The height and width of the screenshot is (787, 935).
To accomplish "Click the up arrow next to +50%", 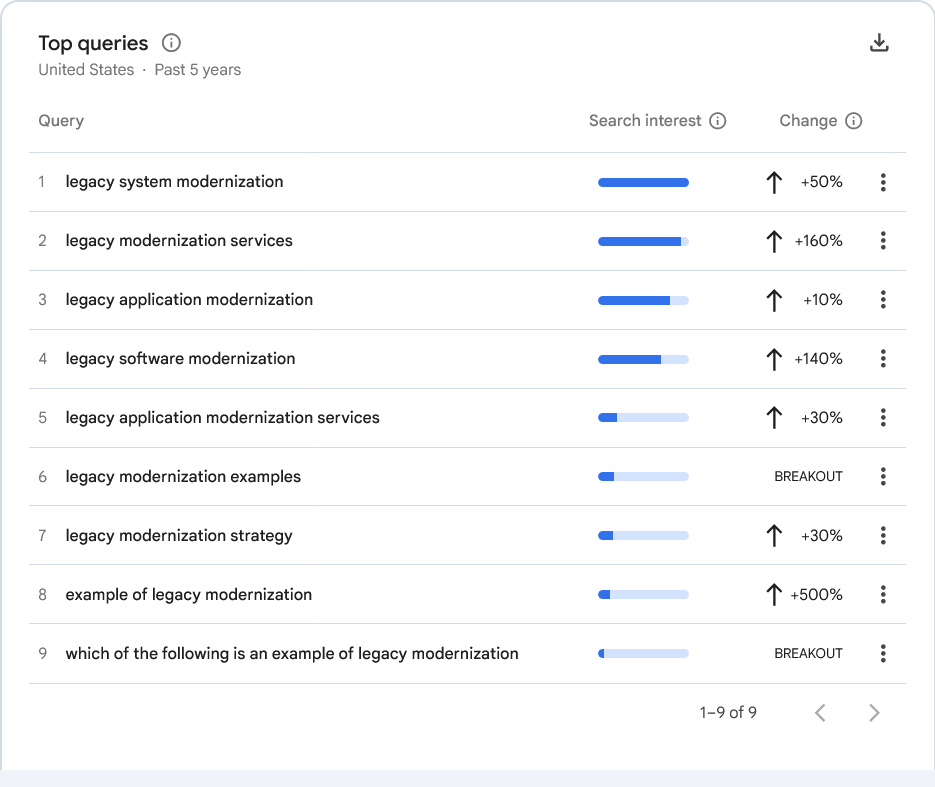I will click(773, 182).
